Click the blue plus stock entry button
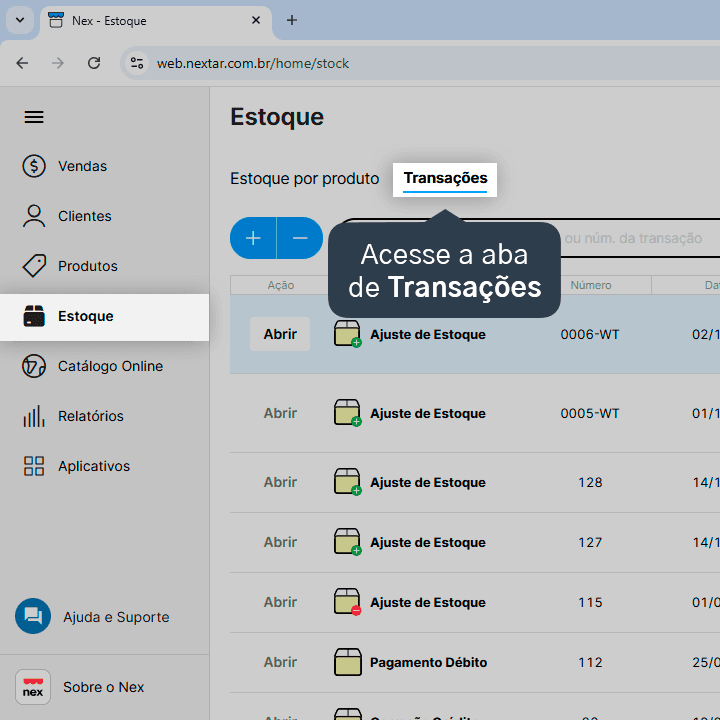720x720 pixels. pyautogui.click(x=253, y=238)
